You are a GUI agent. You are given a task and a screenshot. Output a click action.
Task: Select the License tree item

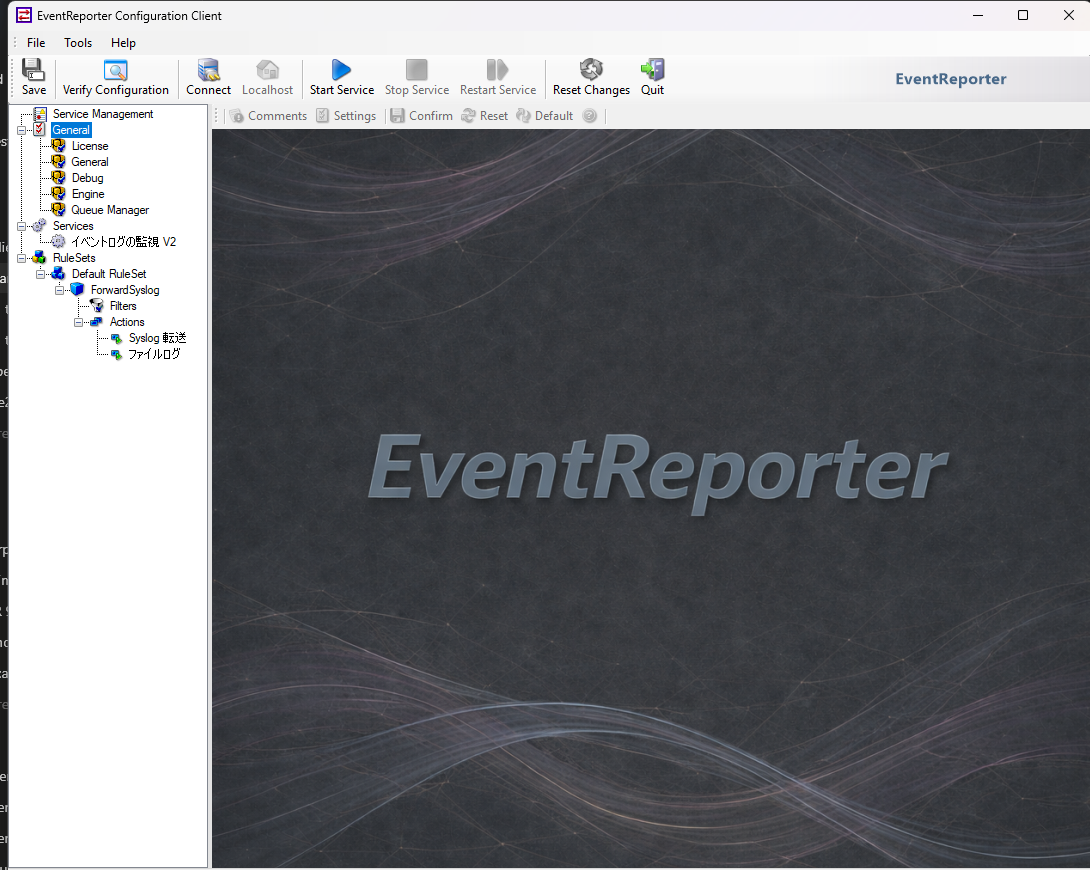point(90,146)
